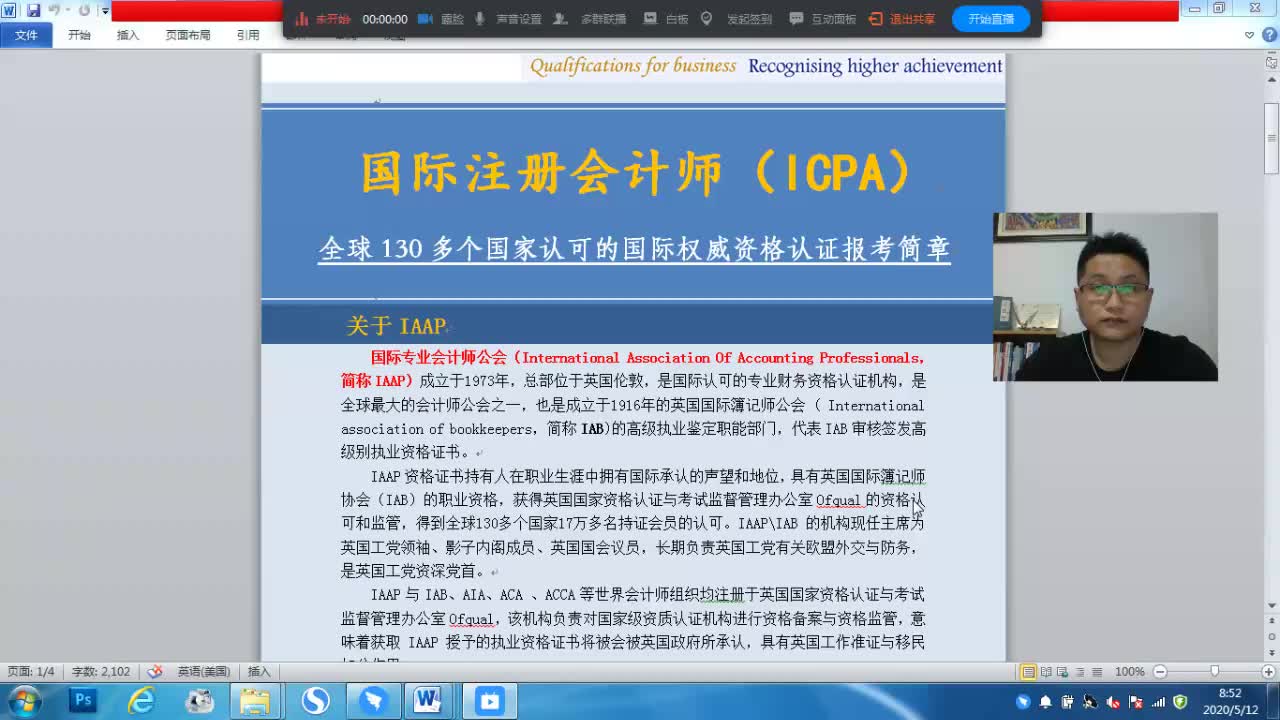The image size is (1280, 720).
Task: Click the blue 开始直播 button
Action: click(991, 19)
